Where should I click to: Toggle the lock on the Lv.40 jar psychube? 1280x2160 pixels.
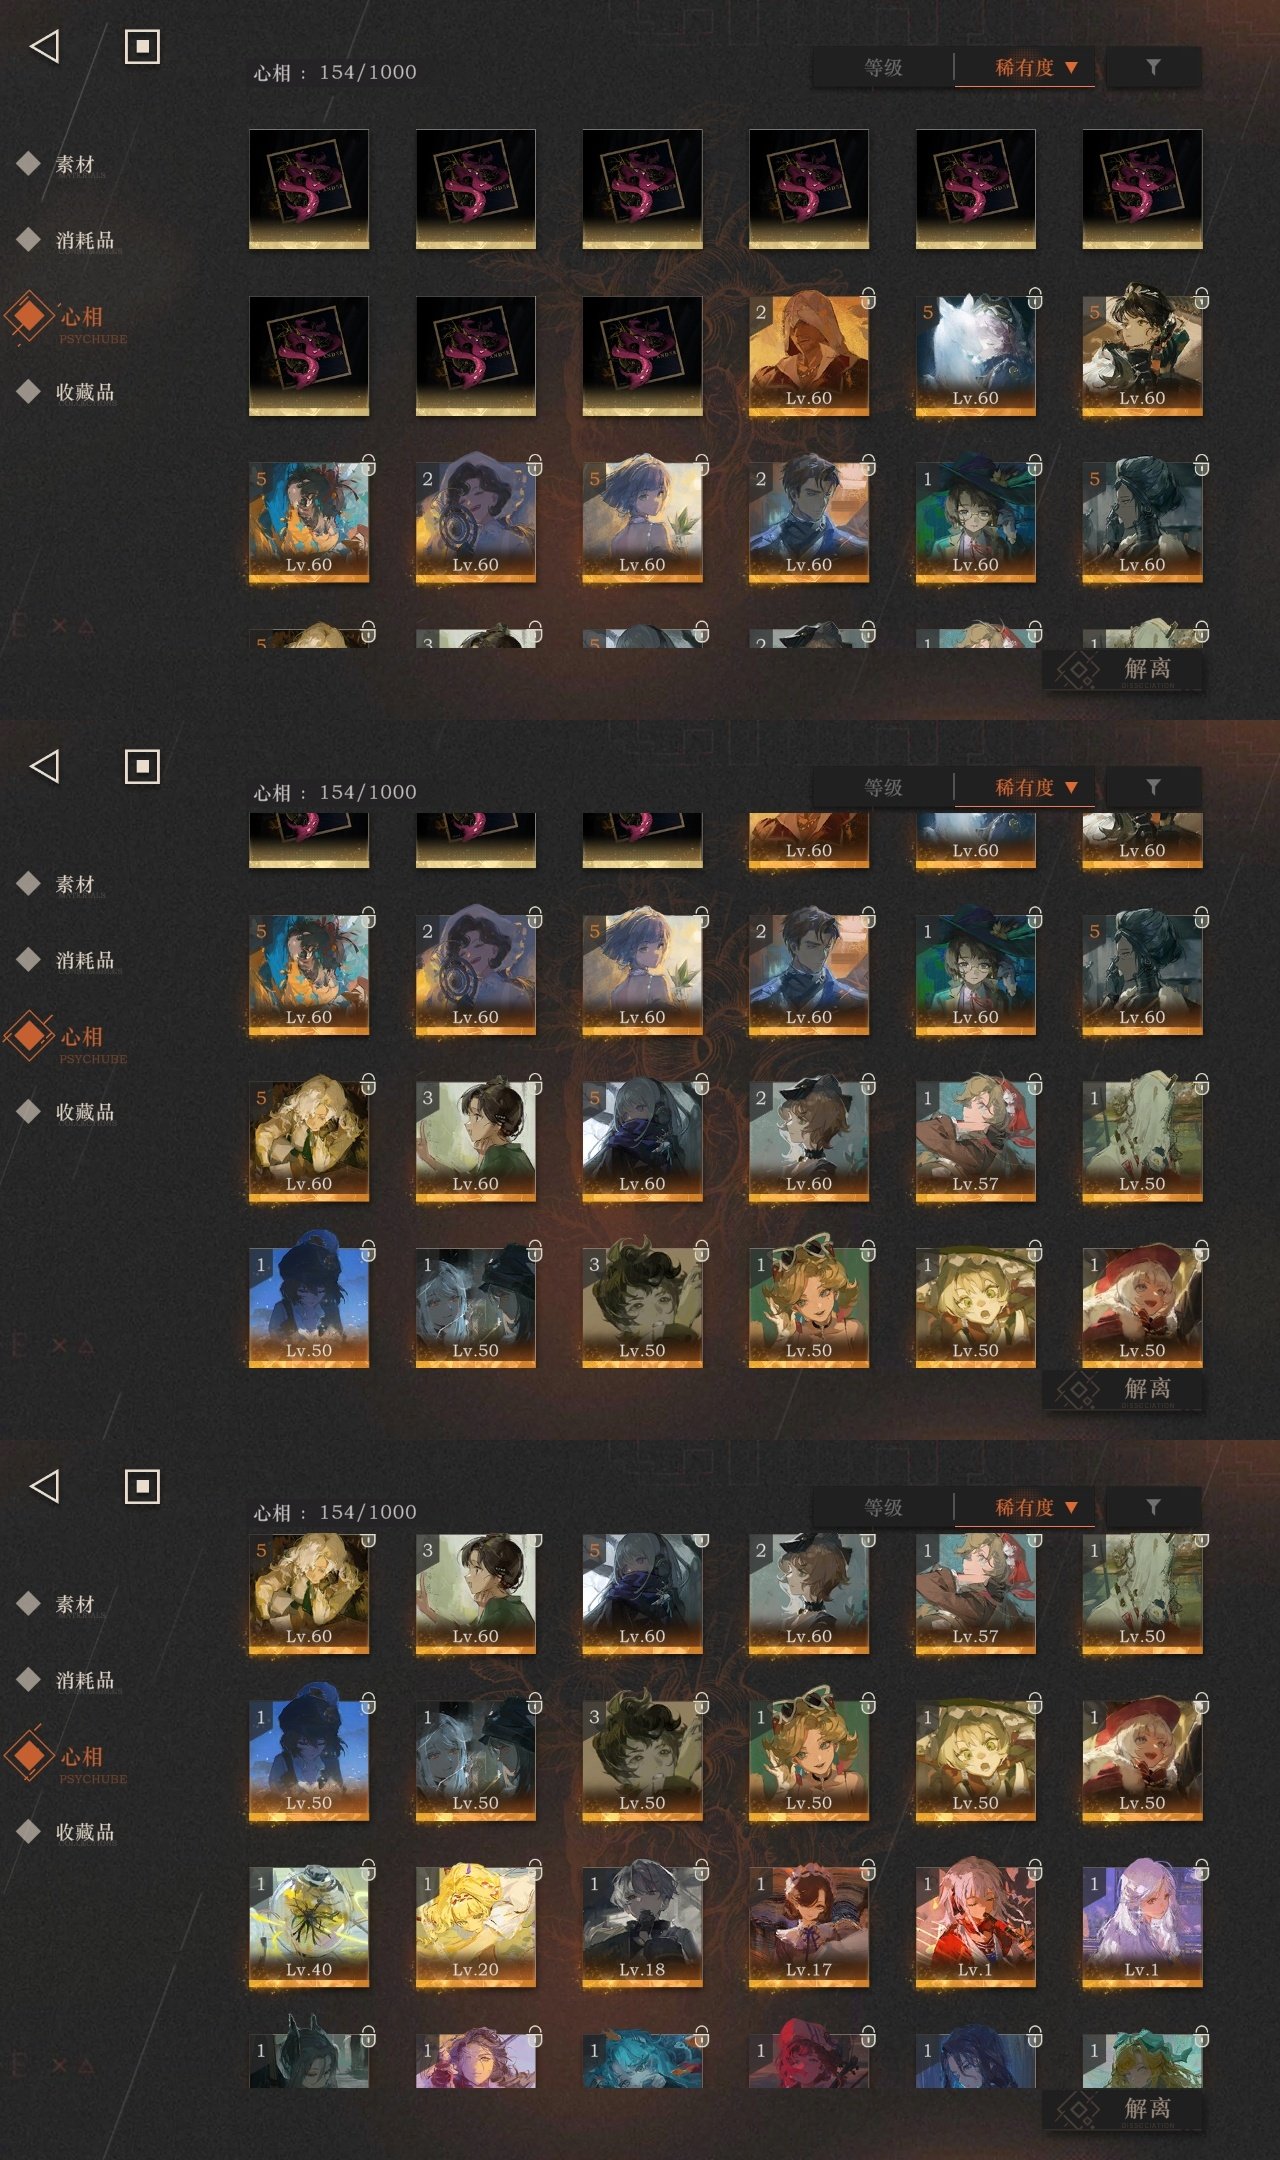(x=368, y=1869)
